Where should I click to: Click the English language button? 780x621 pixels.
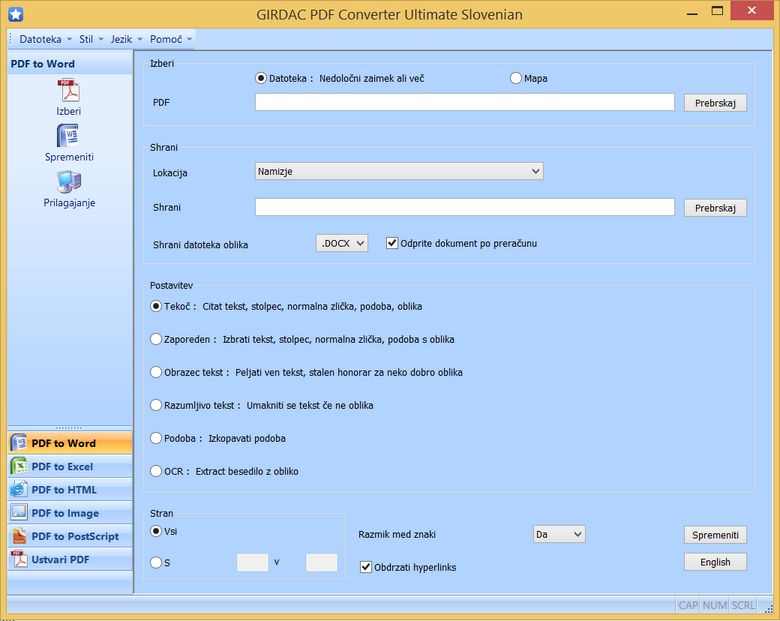point(715,562)
